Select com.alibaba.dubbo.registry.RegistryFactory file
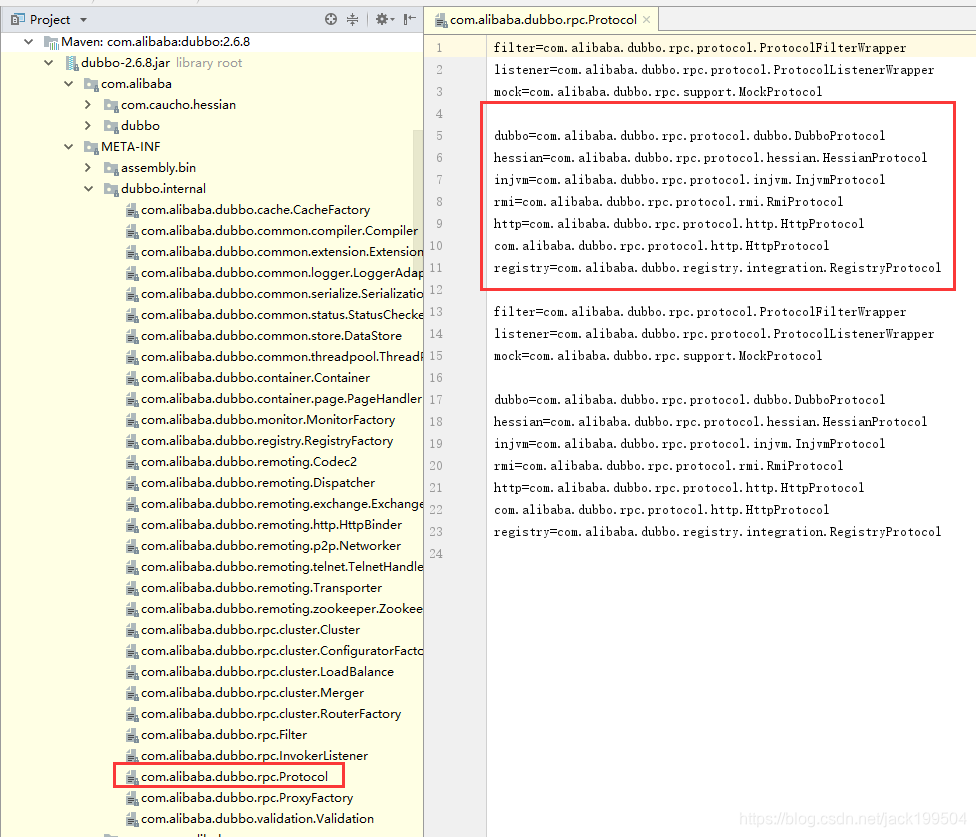 tap(267, 441)
